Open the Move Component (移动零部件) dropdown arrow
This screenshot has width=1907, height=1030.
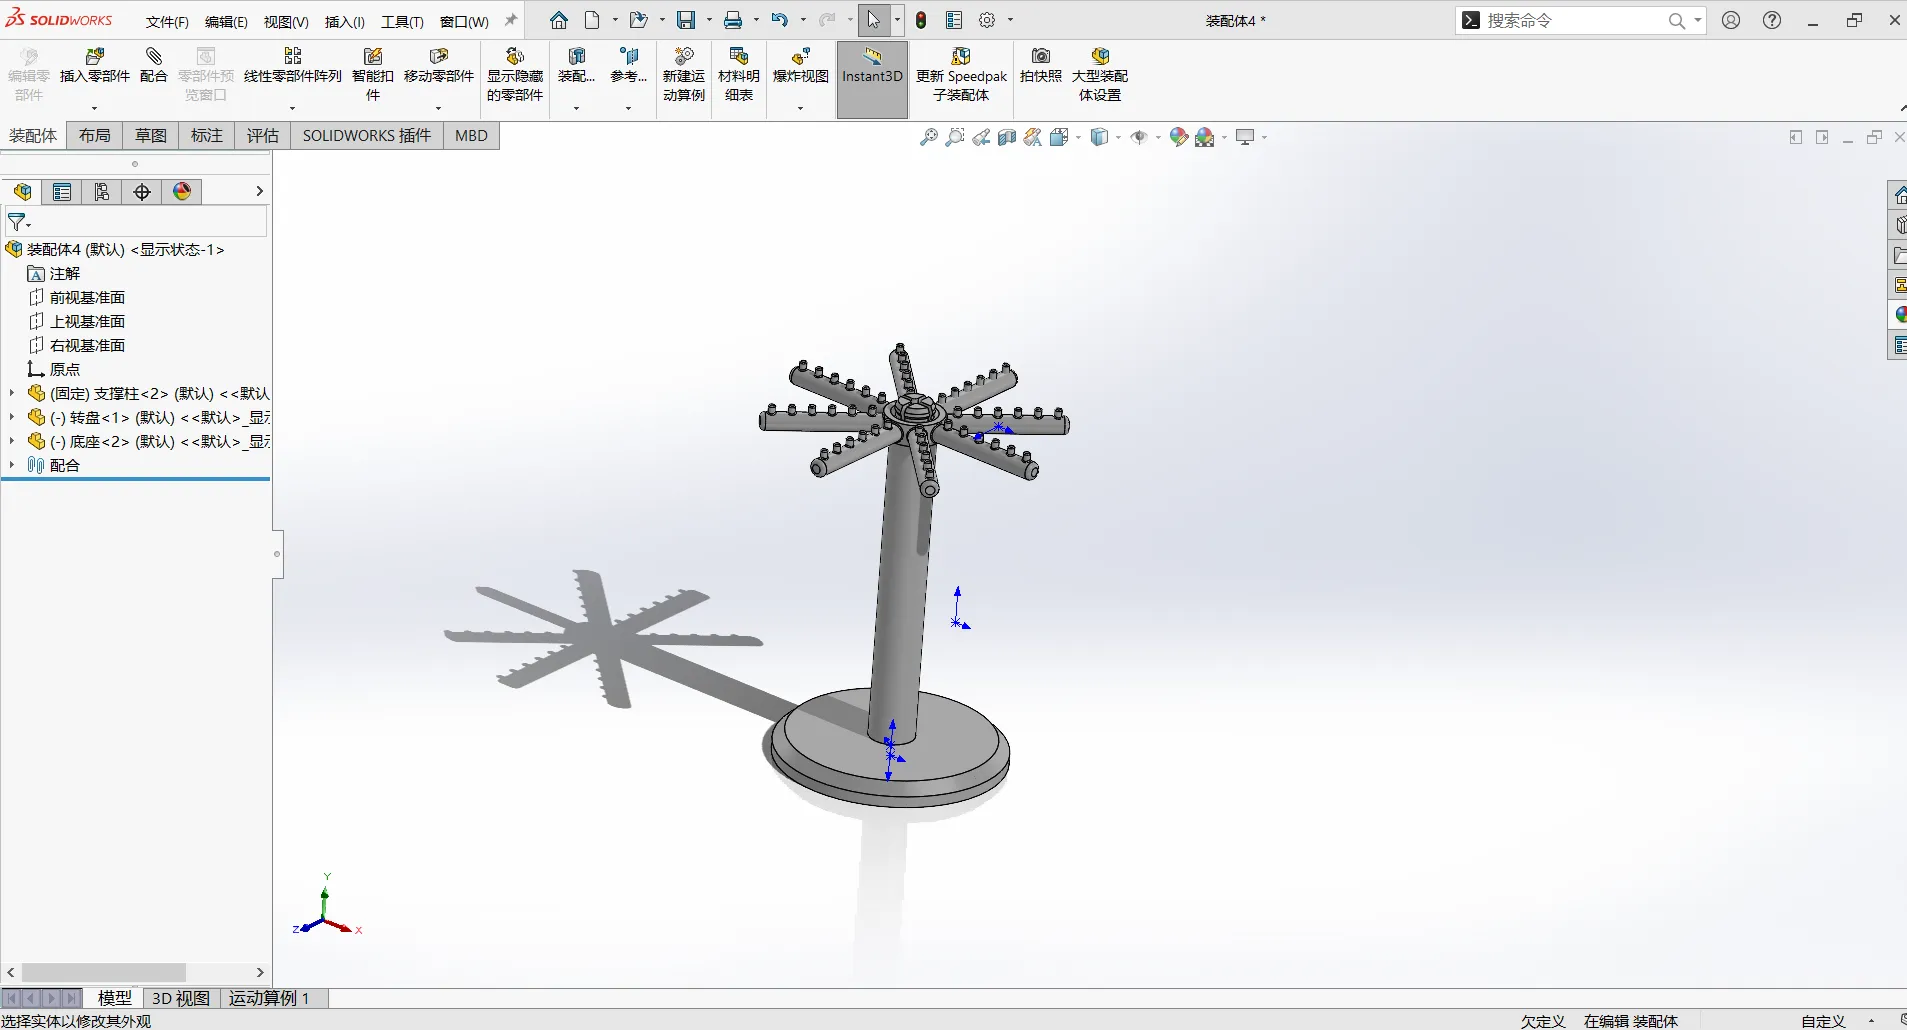(x=438, y=108)
